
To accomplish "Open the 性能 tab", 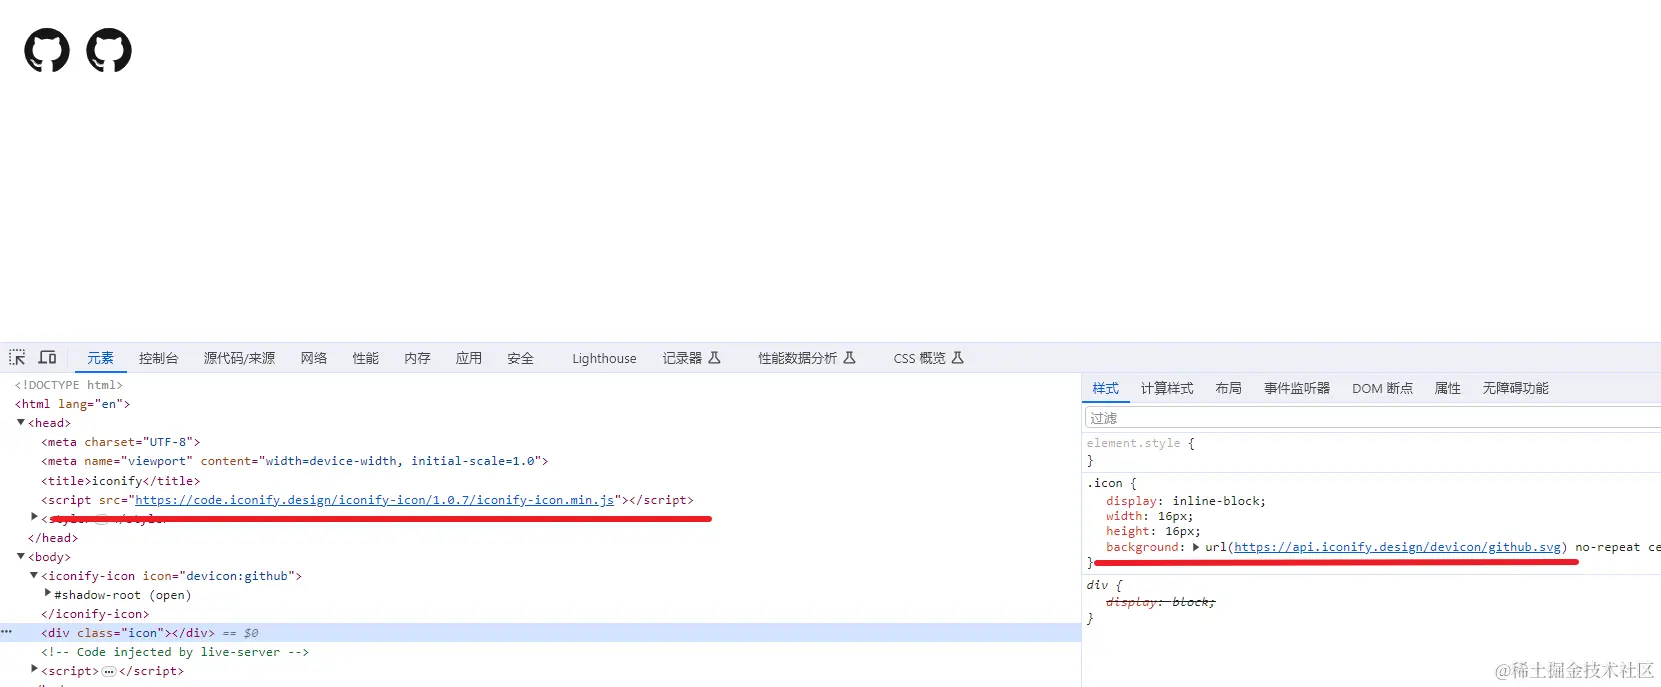I will (x=365, y=358).
